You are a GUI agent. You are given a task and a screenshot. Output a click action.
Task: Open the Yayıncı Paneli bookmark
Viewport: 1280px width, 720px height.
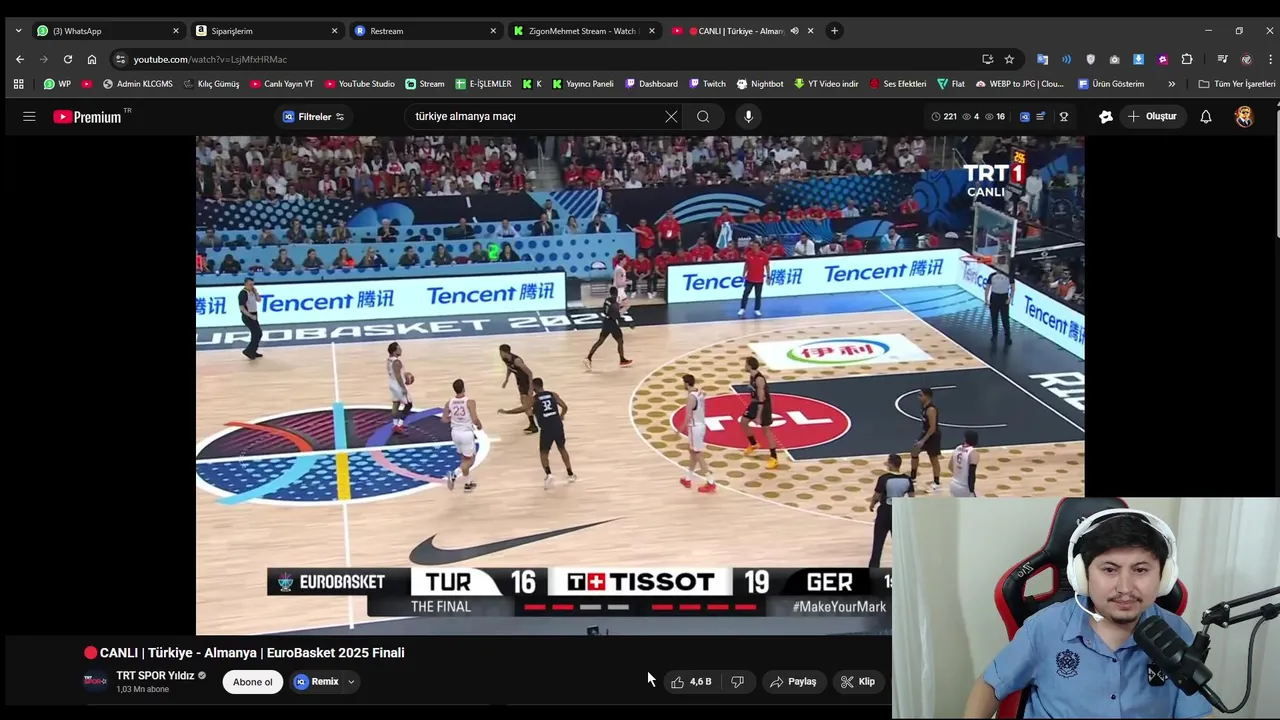(583, 84)
